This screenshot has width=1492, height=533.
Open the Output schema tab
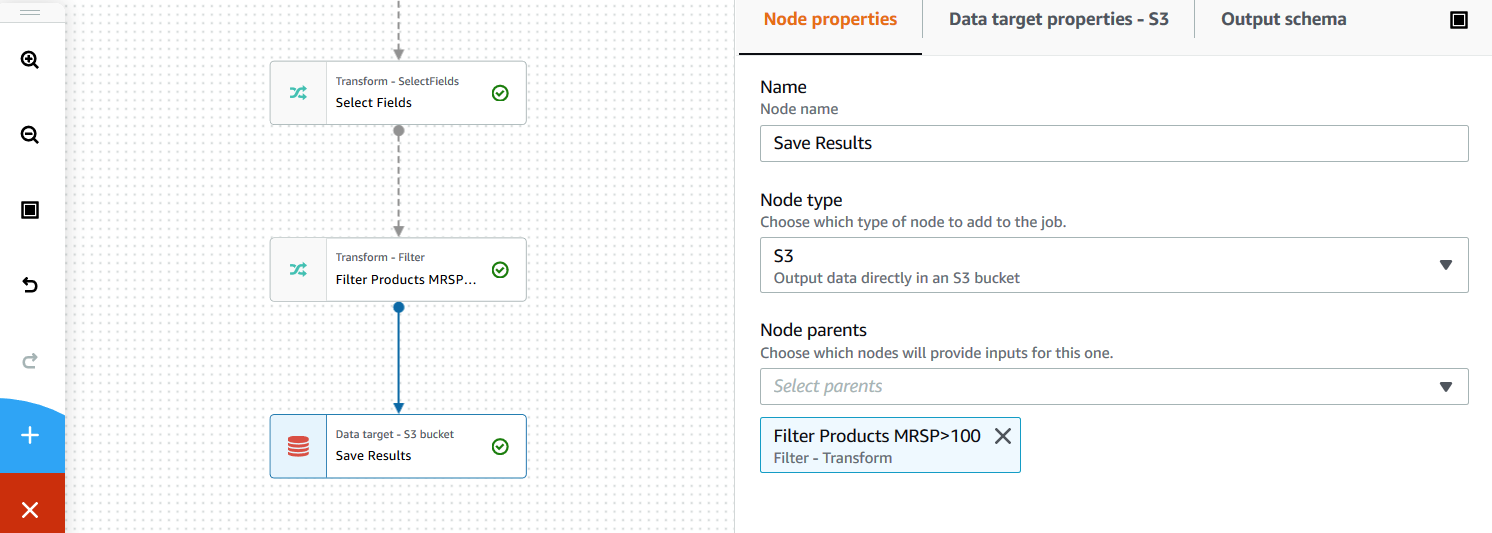(1283, 19)
